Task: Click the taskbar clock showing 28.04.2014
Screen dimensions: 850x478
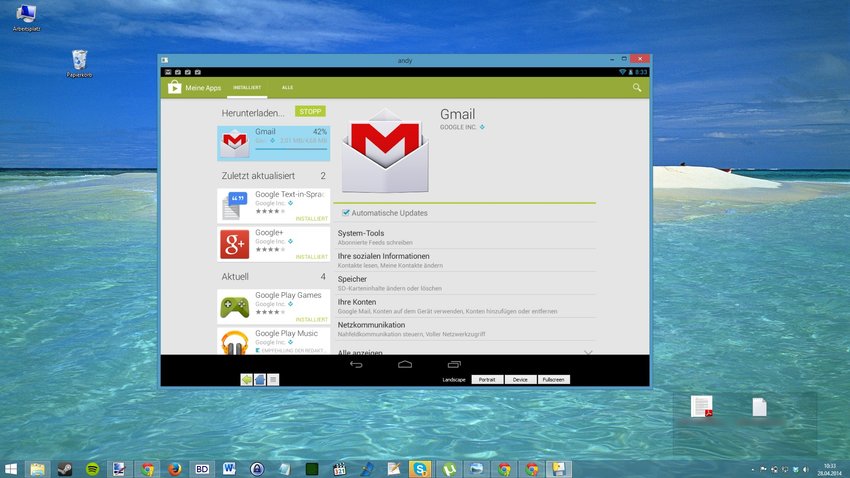Action: point(830,469)
